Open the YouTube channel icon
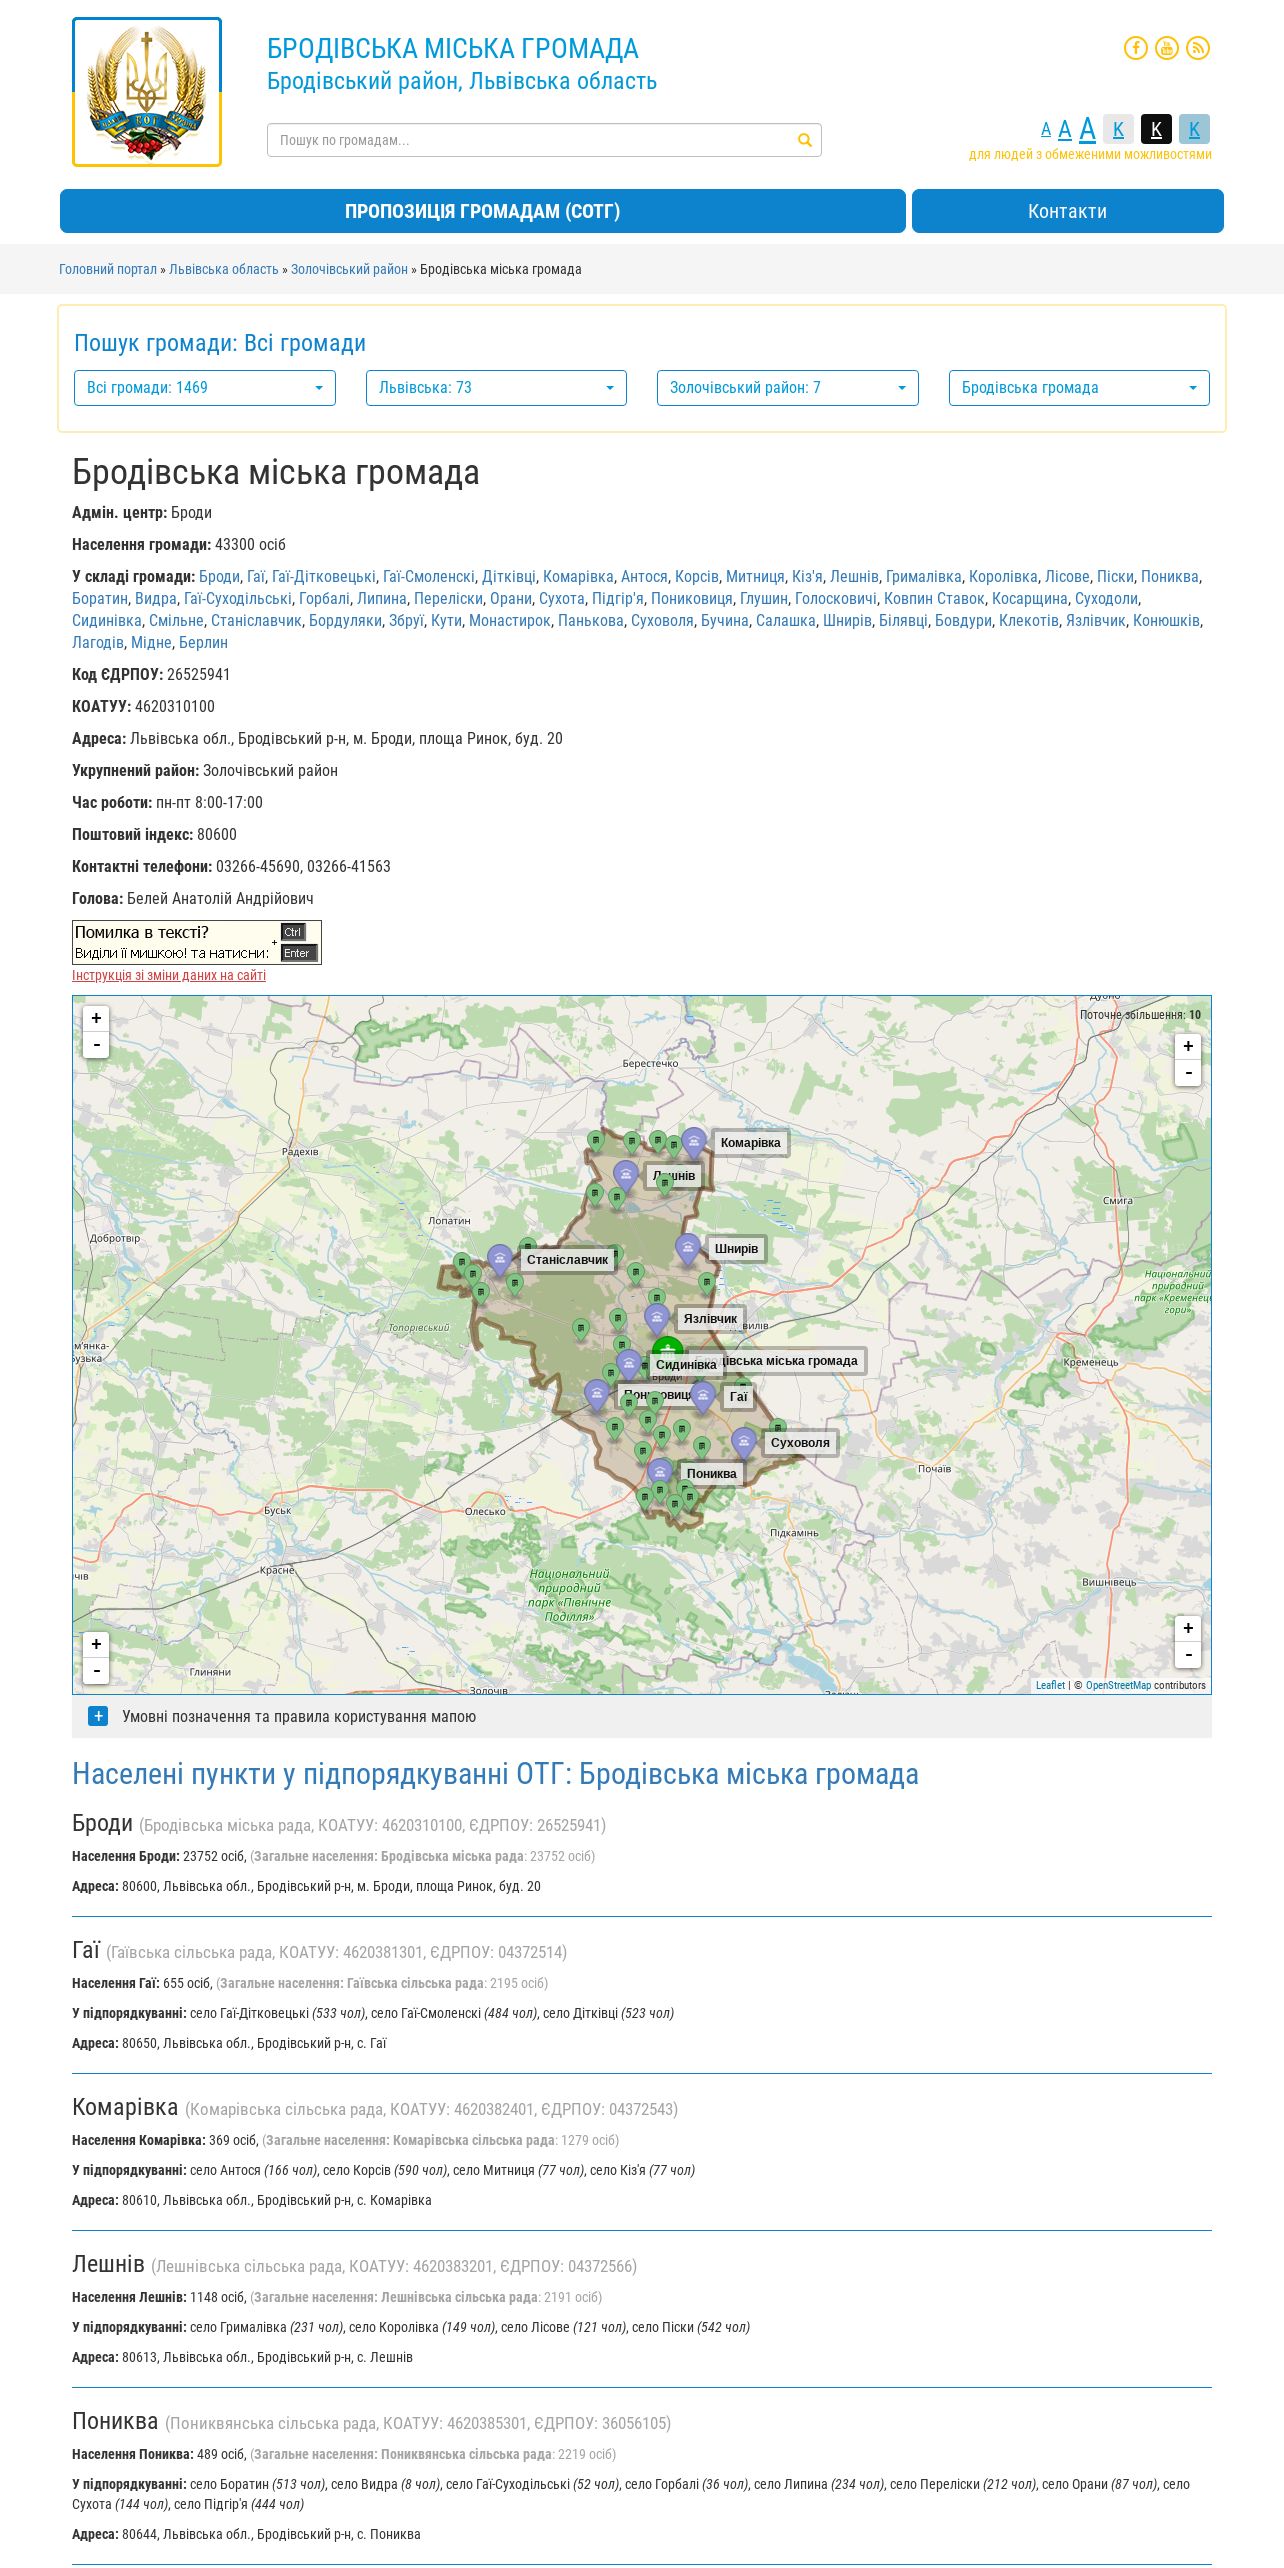This screenshot has height=2568, width=1284. coord(1166,48)
